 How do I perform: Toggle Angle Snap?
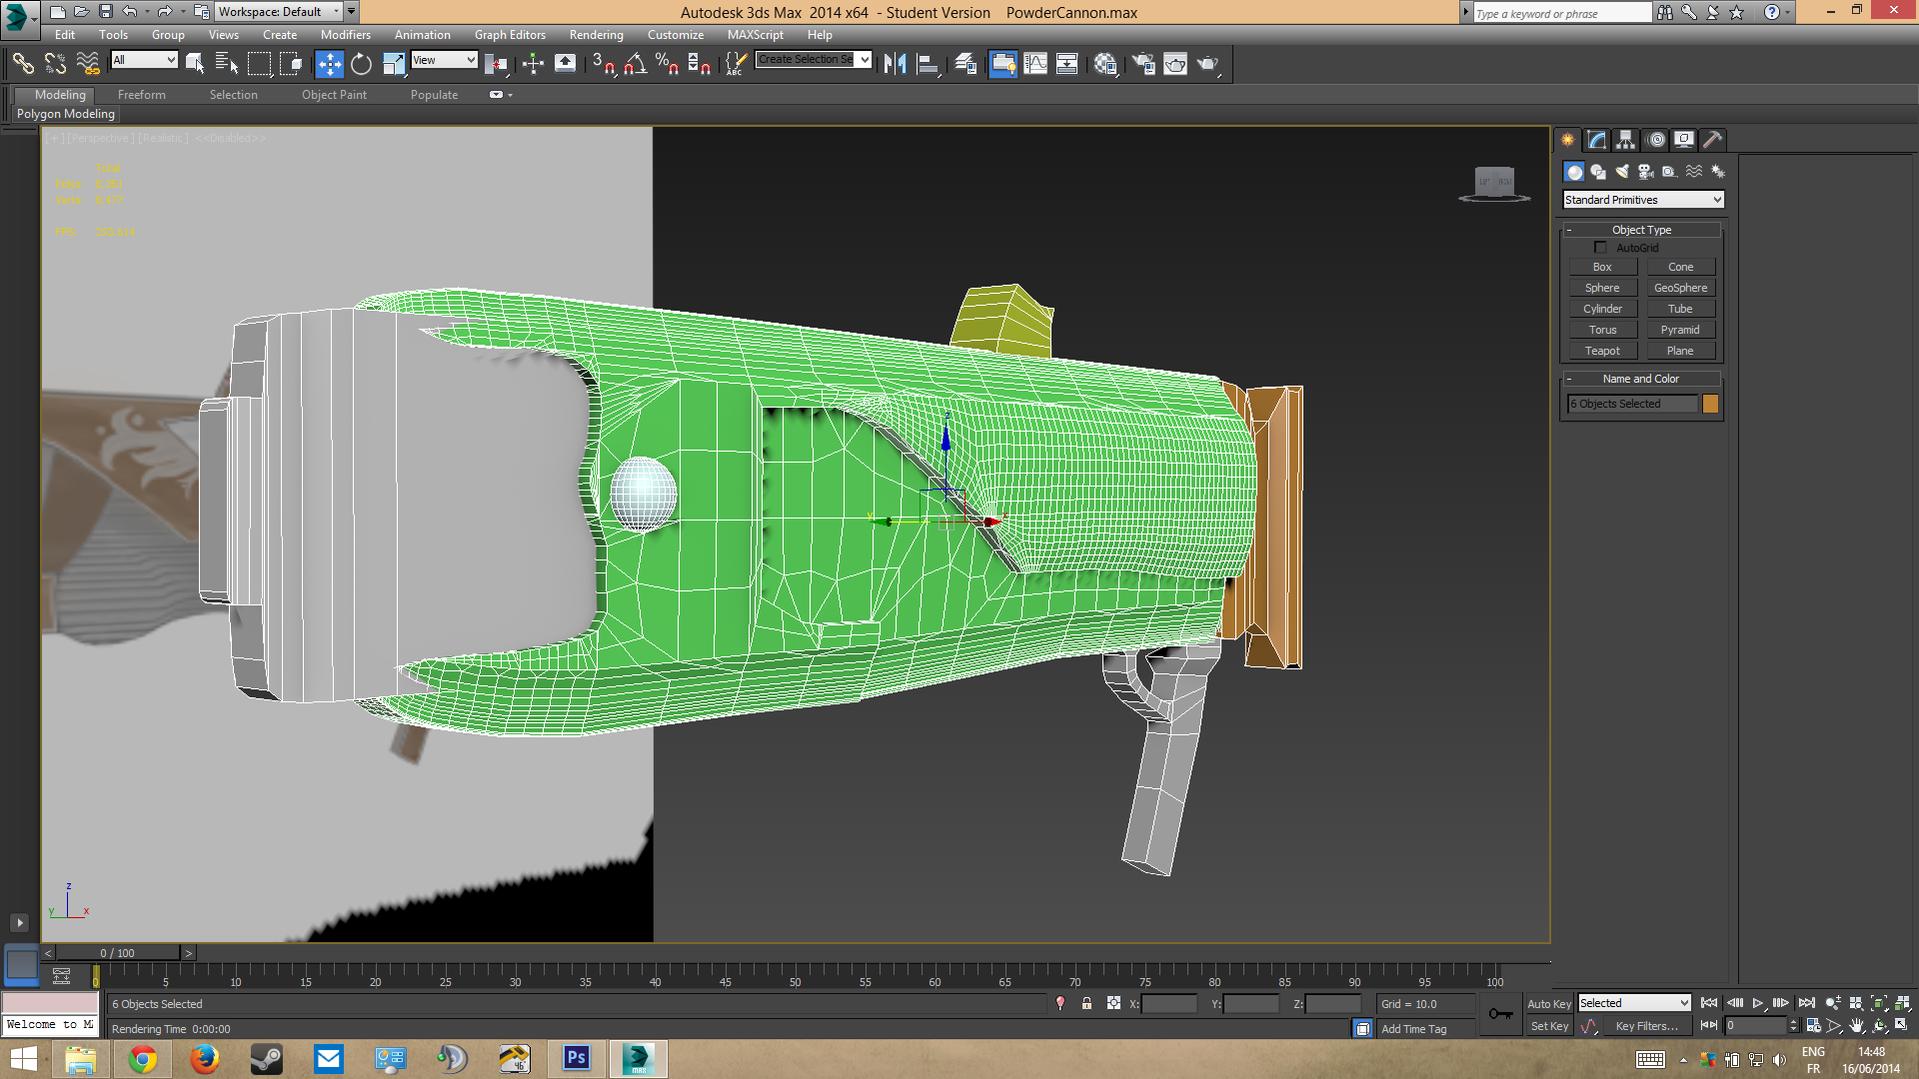(635, 64)
